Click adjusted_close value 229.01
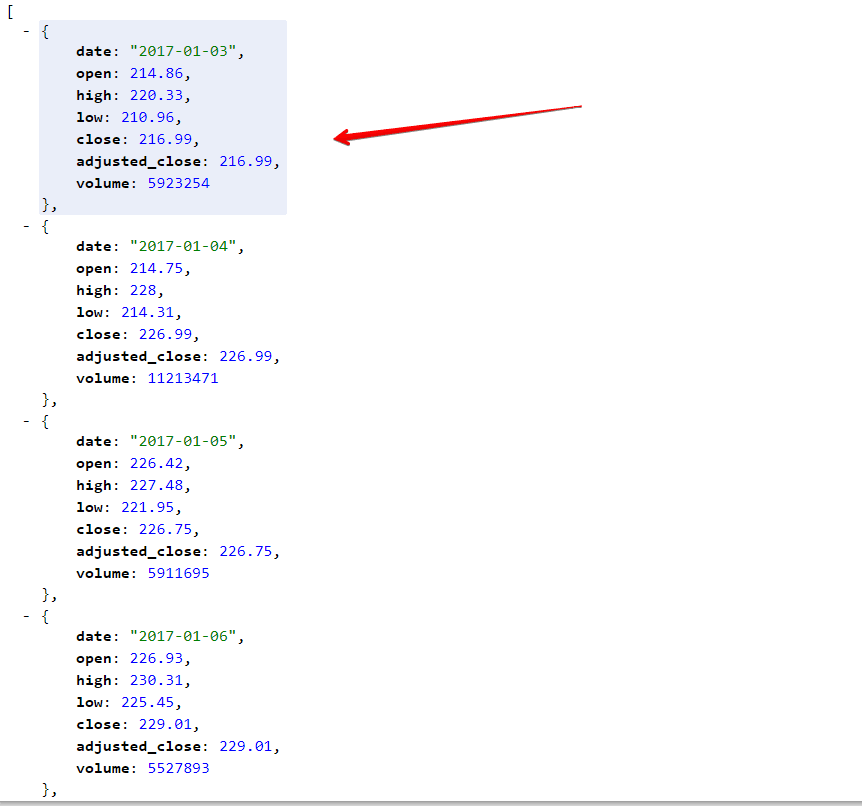 (246, 746)
